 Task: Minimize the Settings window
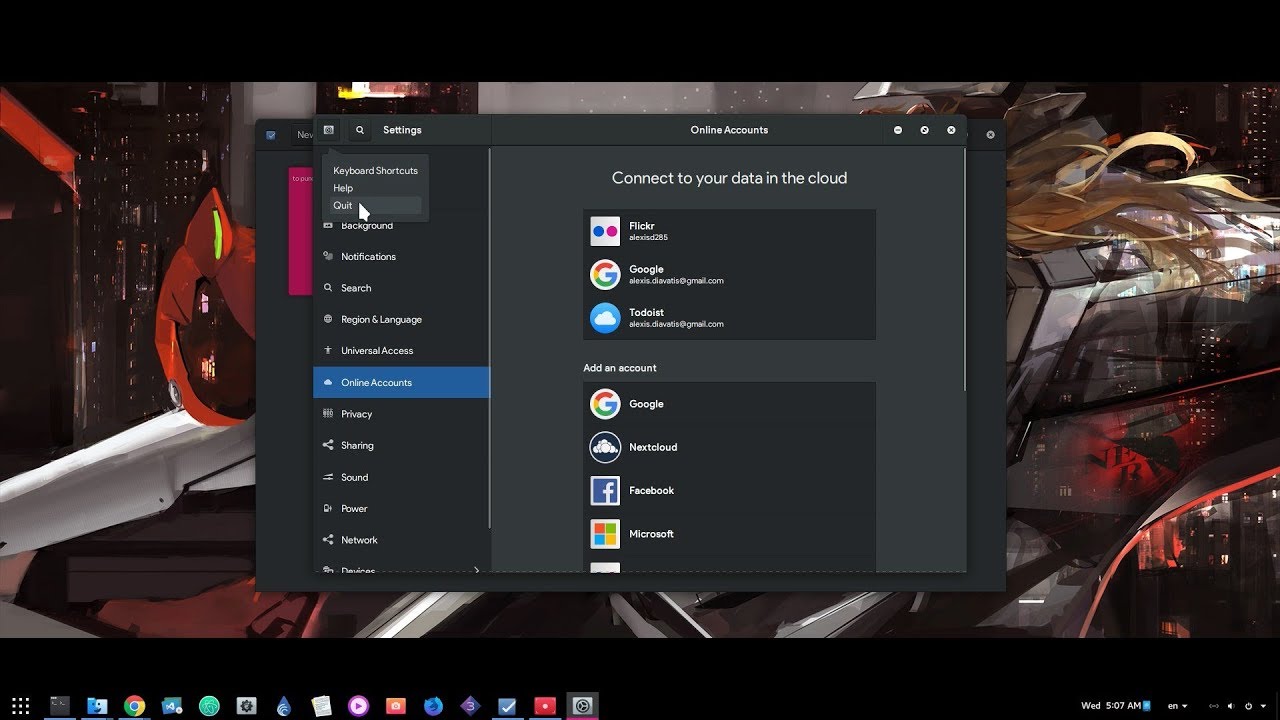point(898,130)
